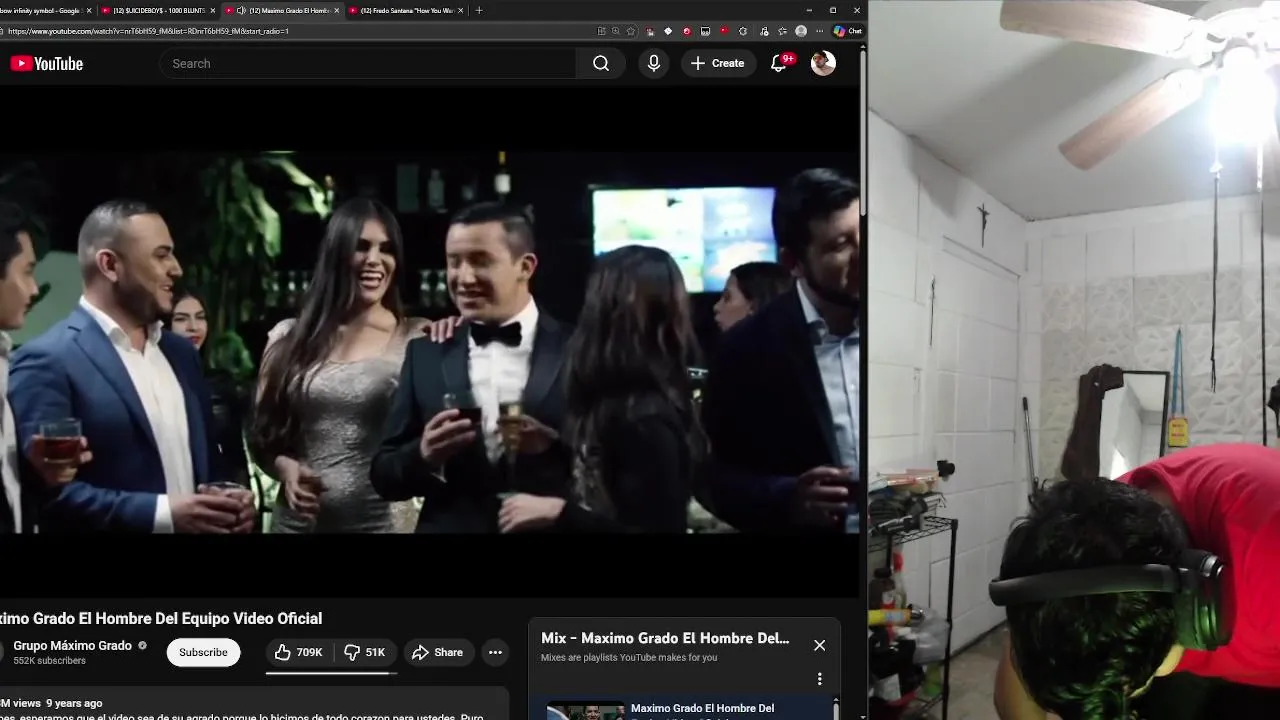Click the '552K subscribers' text

[x=49, y=661]
